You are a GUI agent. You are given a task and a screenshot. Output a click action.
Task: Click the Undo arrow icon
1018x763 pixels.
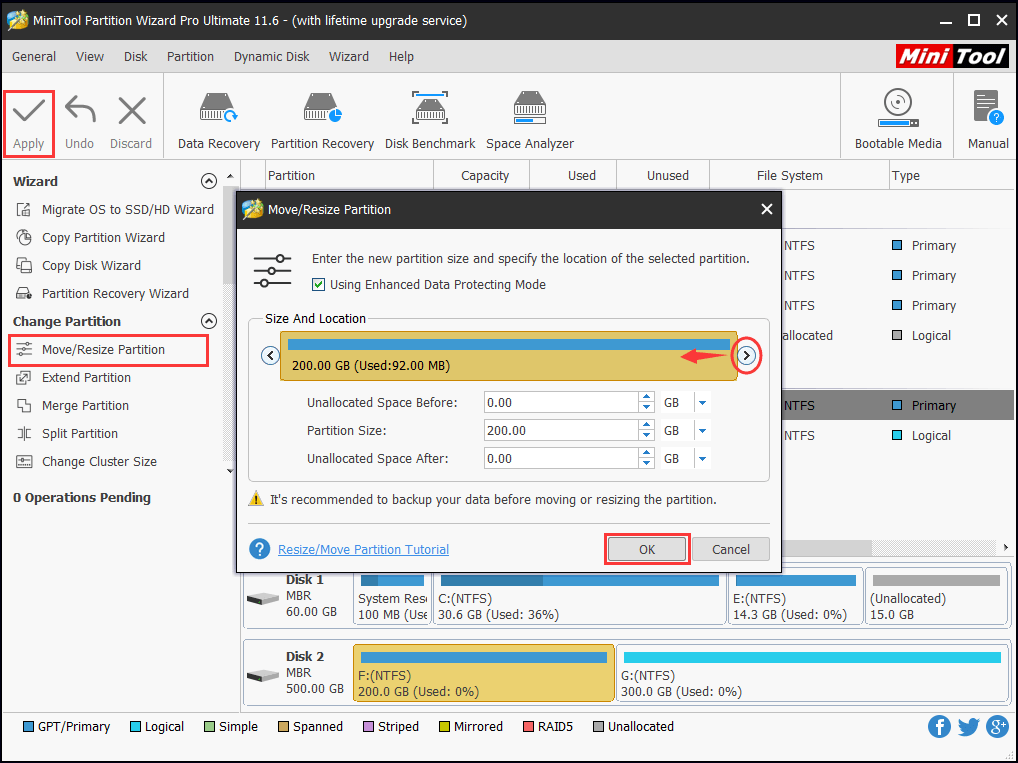pos(80,110)
